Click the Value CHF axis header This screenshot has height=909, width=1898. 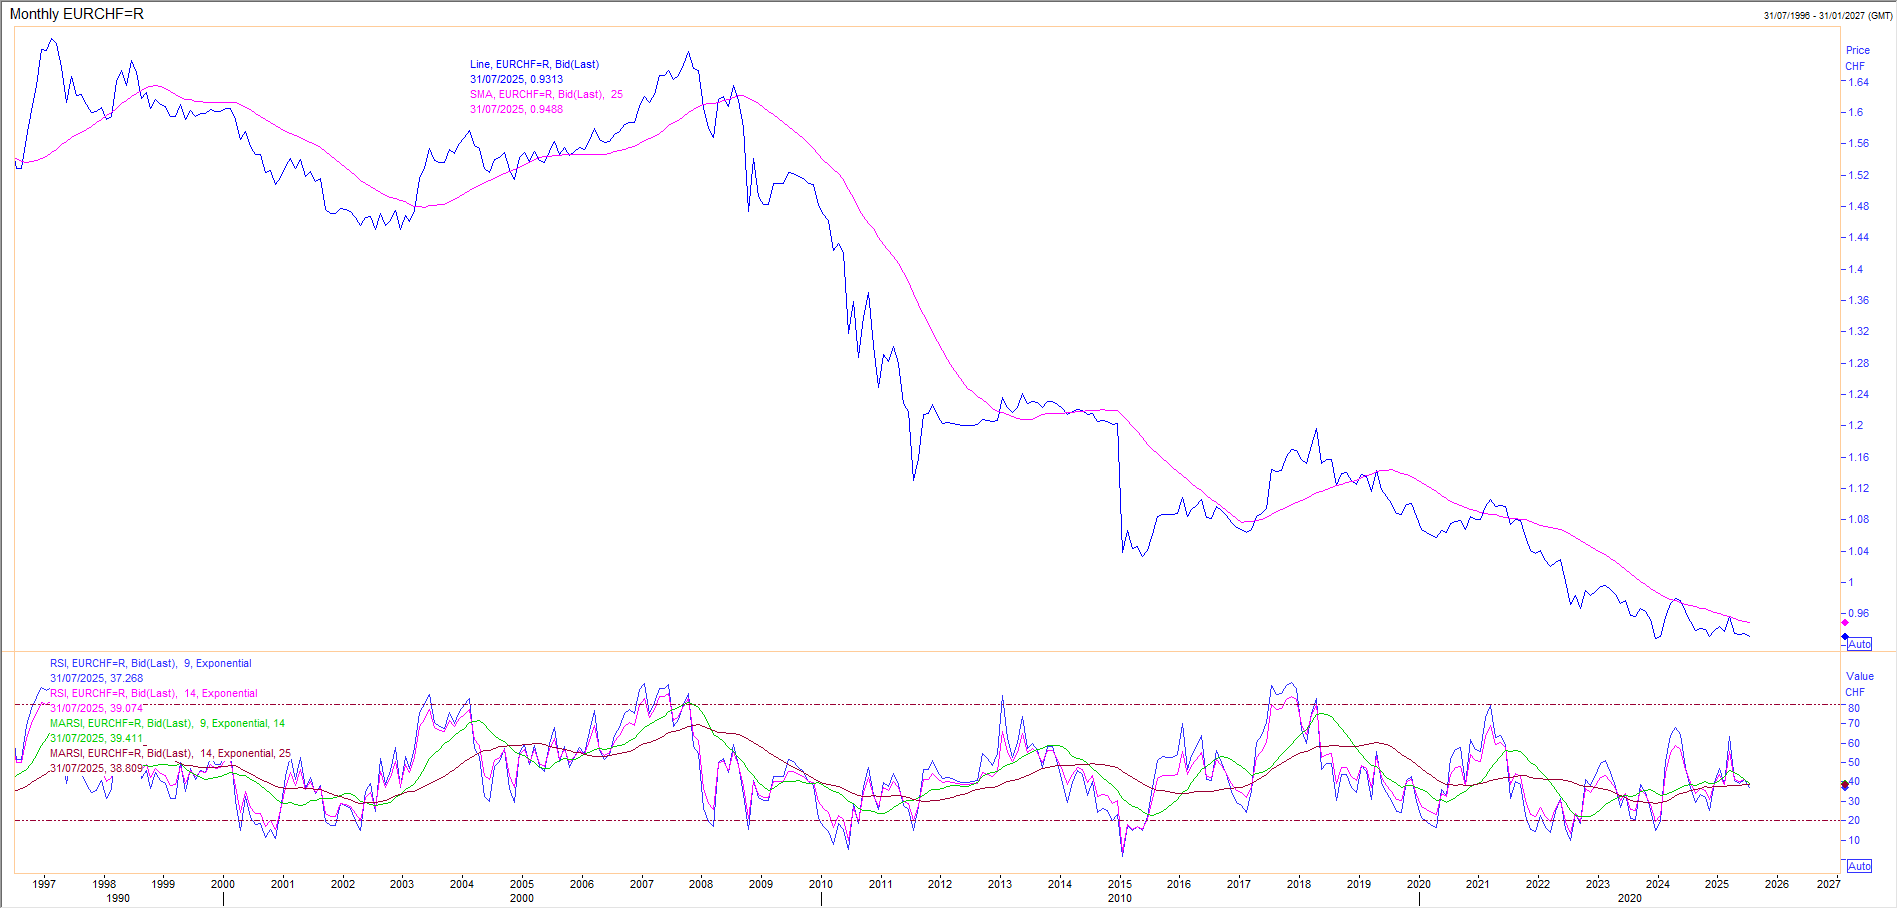coord(1859,684)
